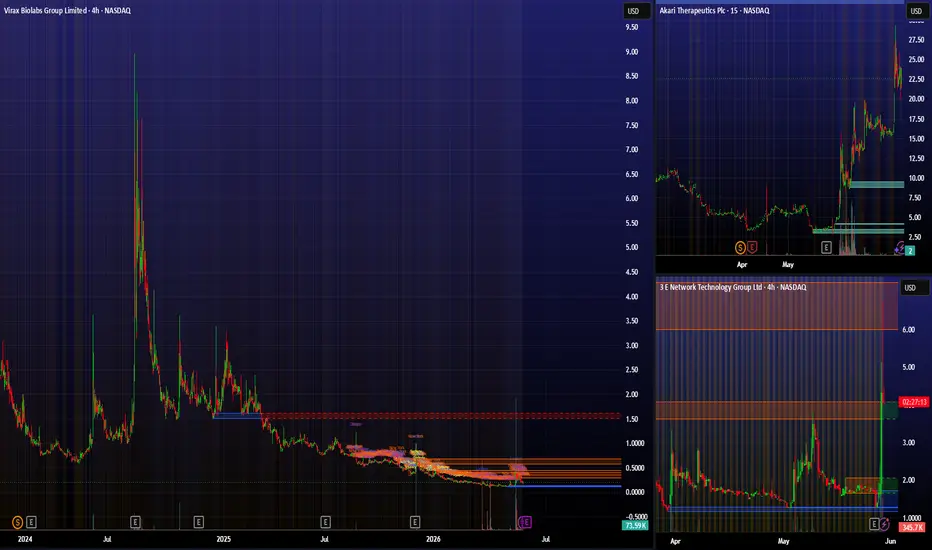Open the Virax earnings marker above Jul 2025 label
This screenshot has height=550, width=932.
325,522
